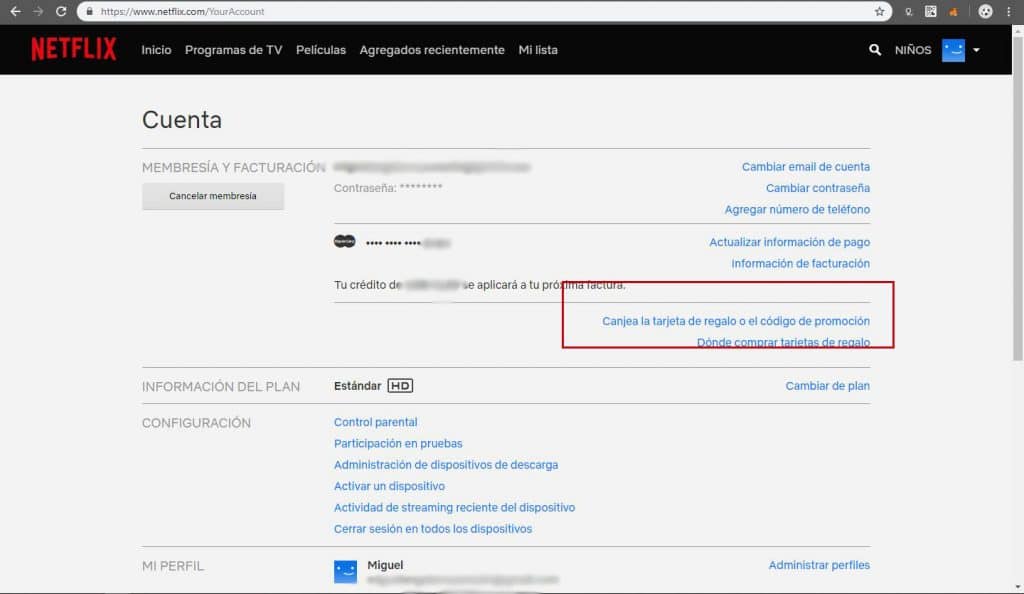Click the Estándar plan name
This screenshot has height=594, width=1024.
click(x=357, y=386)
